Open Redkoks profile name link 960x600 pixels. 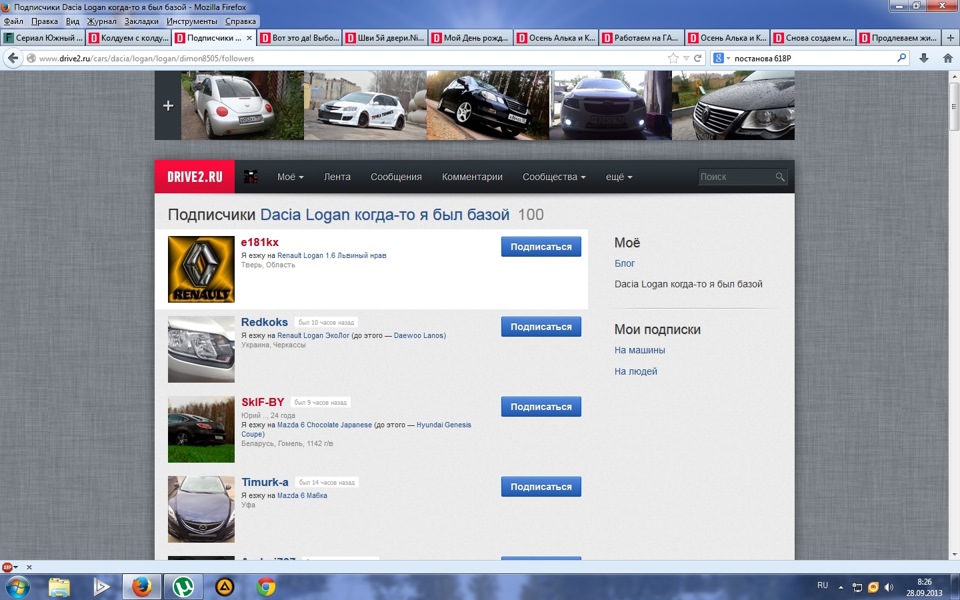coord(264,322)
